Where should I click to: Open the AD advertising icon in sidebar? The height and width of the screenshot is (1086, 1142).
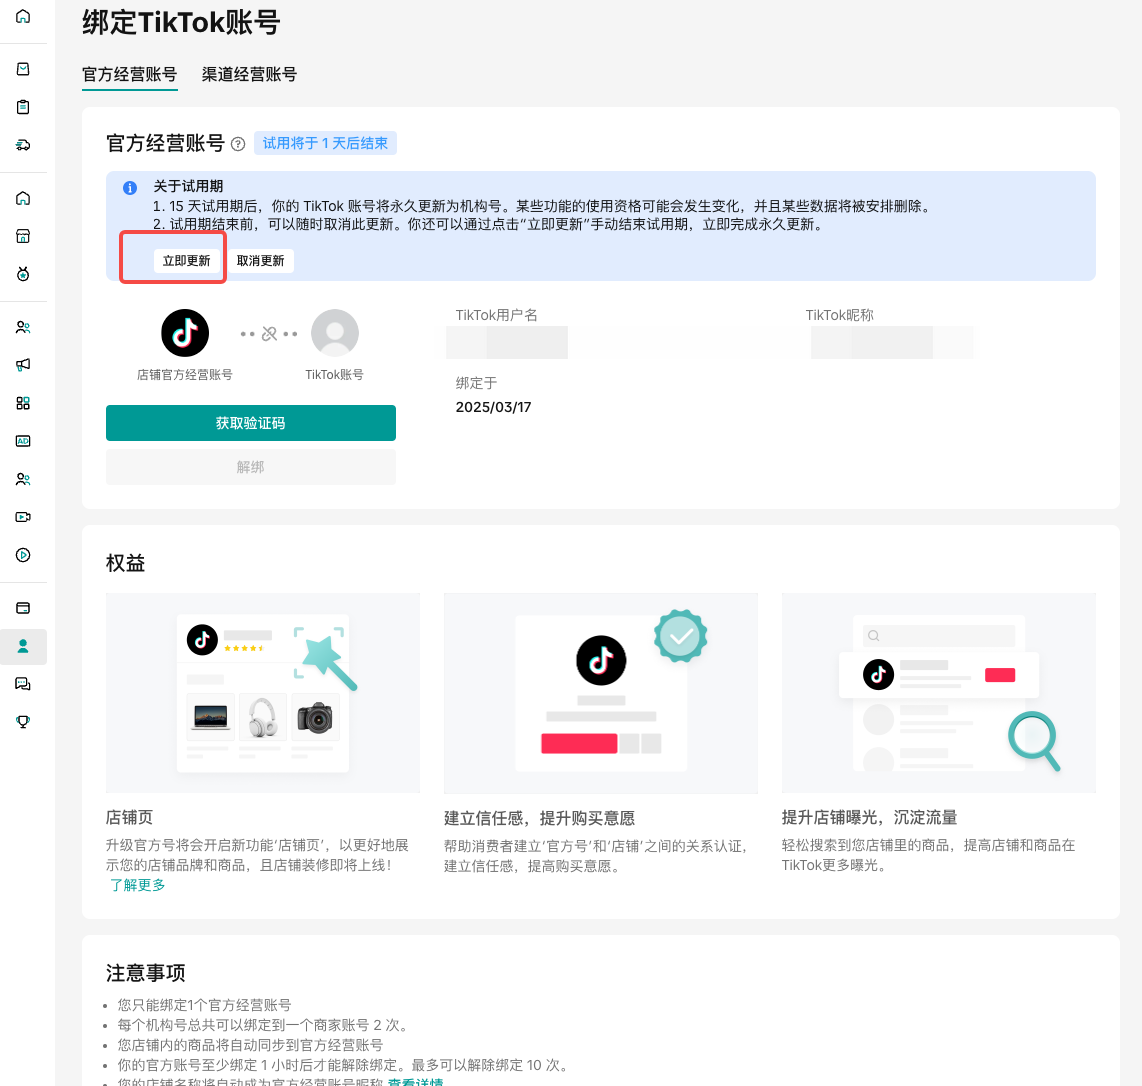23,441
